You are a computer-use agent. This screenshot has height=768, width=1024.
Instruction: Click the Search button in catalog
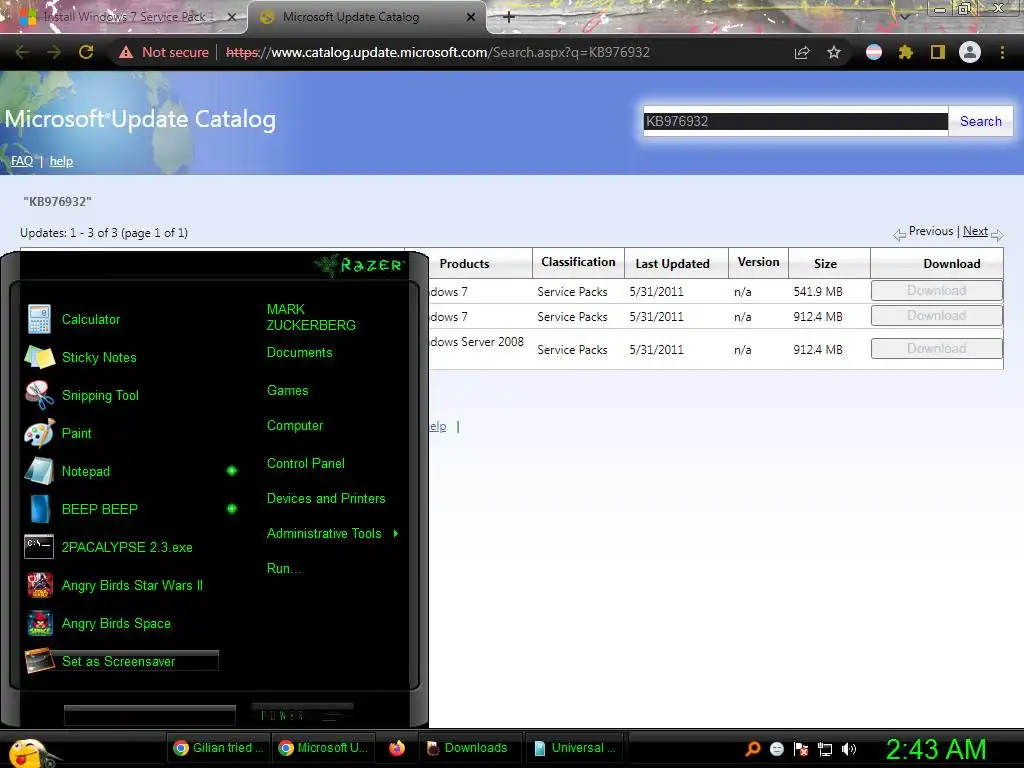980,121
